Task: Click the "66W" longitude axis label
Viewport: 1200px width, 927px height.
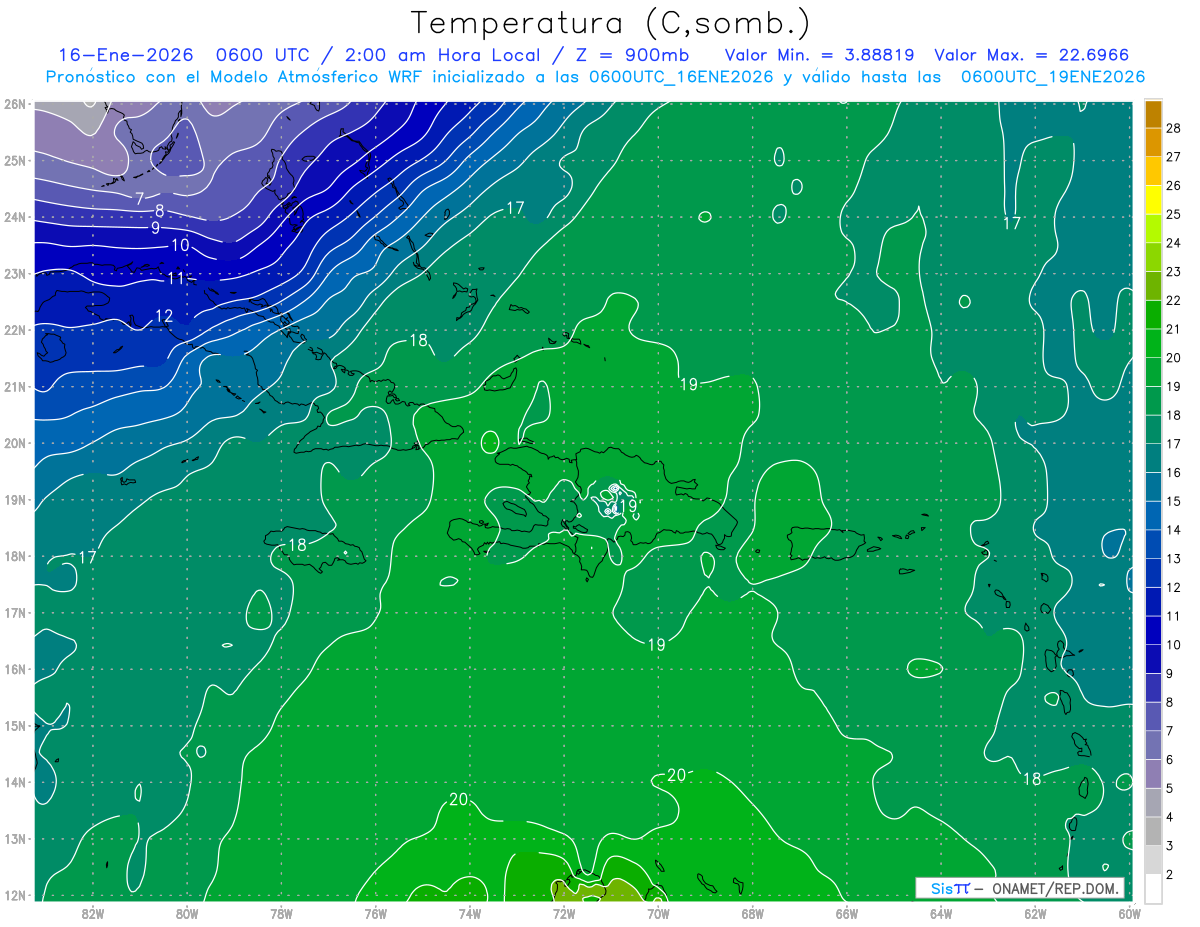Action: [847, 913]
